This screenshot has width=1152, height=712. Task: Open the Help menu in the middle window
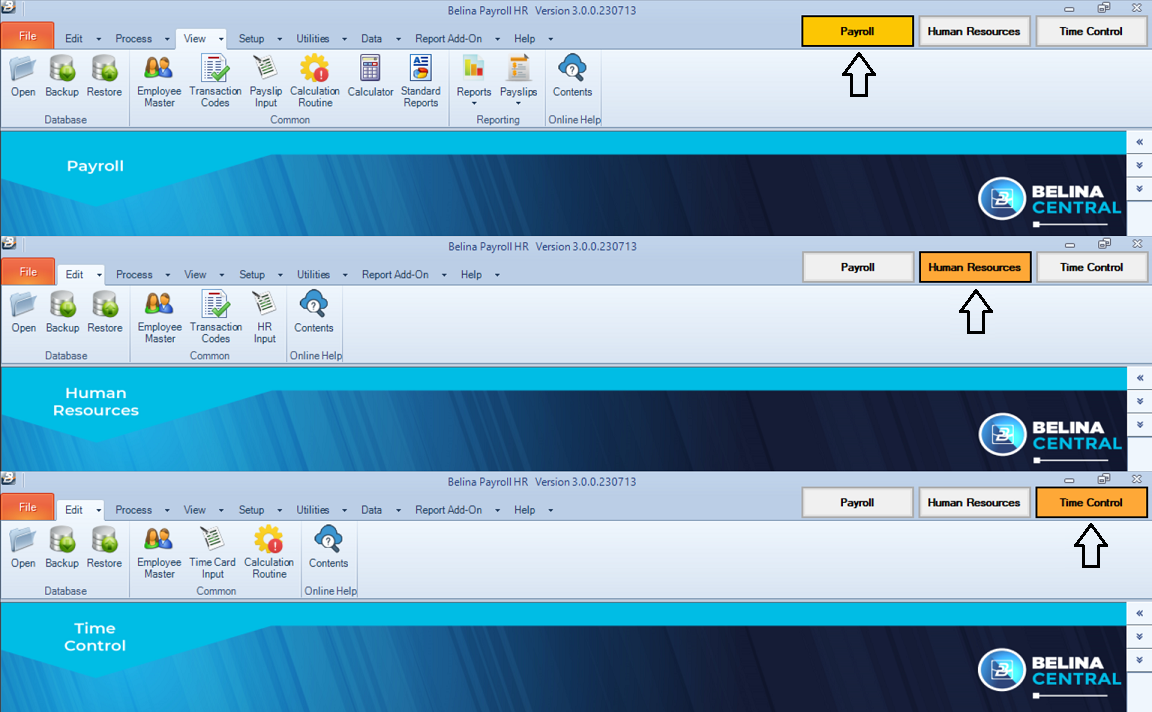471,274
